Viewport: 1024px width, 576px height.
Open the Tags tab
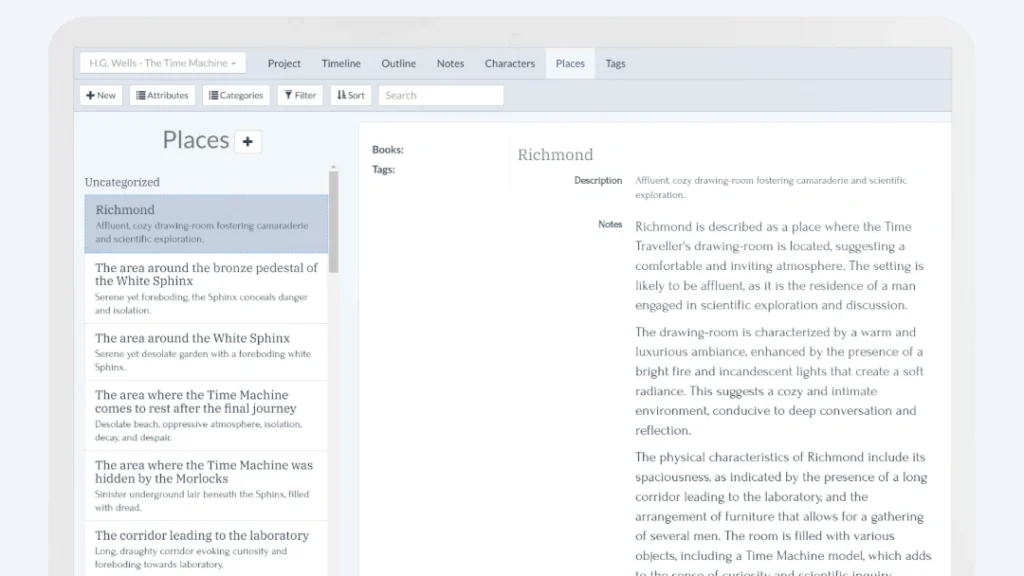[615, 63]
